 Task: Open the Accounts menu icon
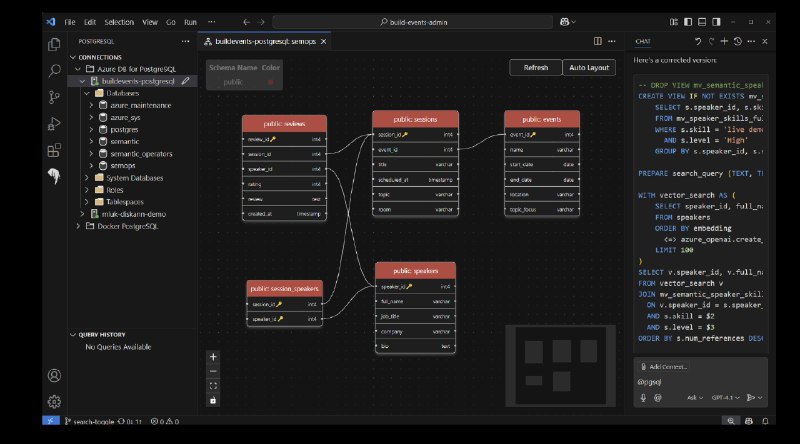tap(54, 376)
